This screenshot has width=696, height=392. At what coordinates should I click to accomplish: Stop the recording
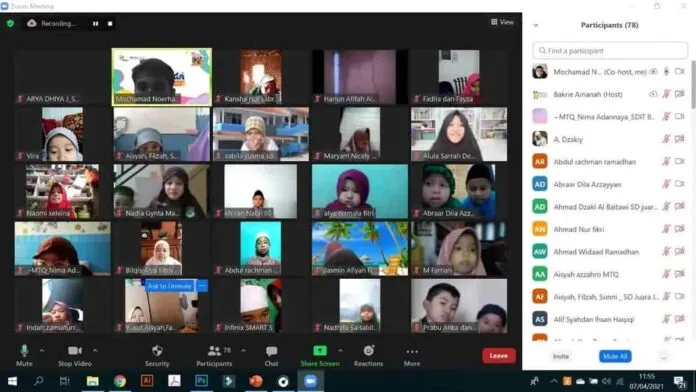coord(110,24)
